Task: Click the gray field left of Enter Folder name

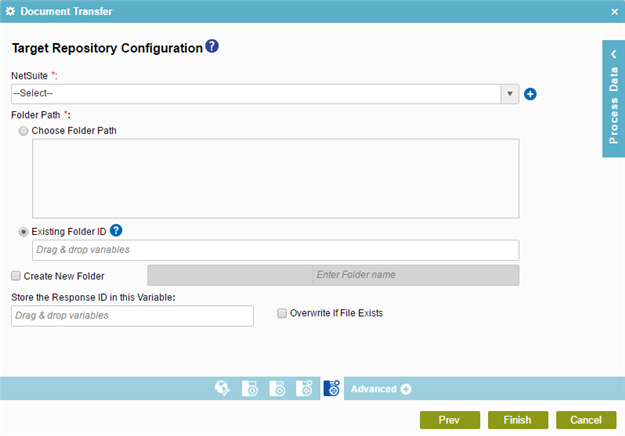Action: (x=230, y=275)
